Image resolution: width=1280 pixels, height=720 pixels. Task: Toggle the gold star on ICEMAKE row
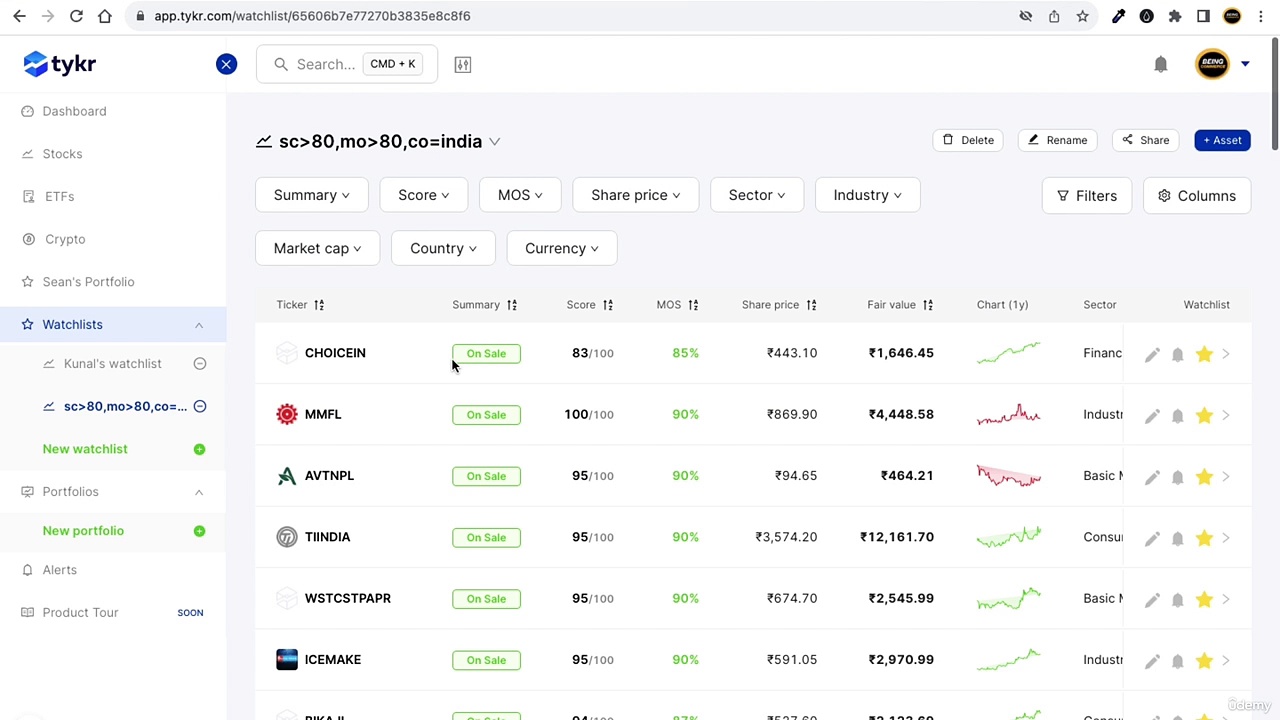(x=1204, y=660)
